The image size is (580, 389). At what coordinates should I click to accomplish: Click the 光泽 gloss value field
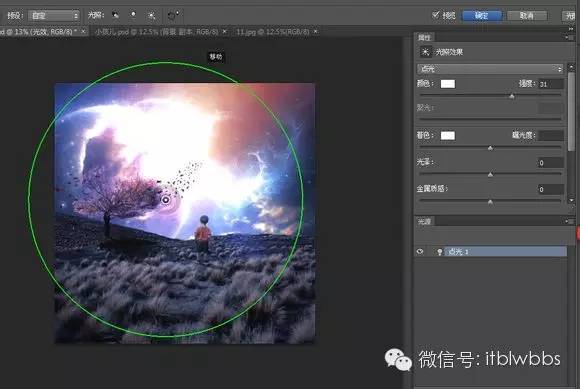[550, 162]
